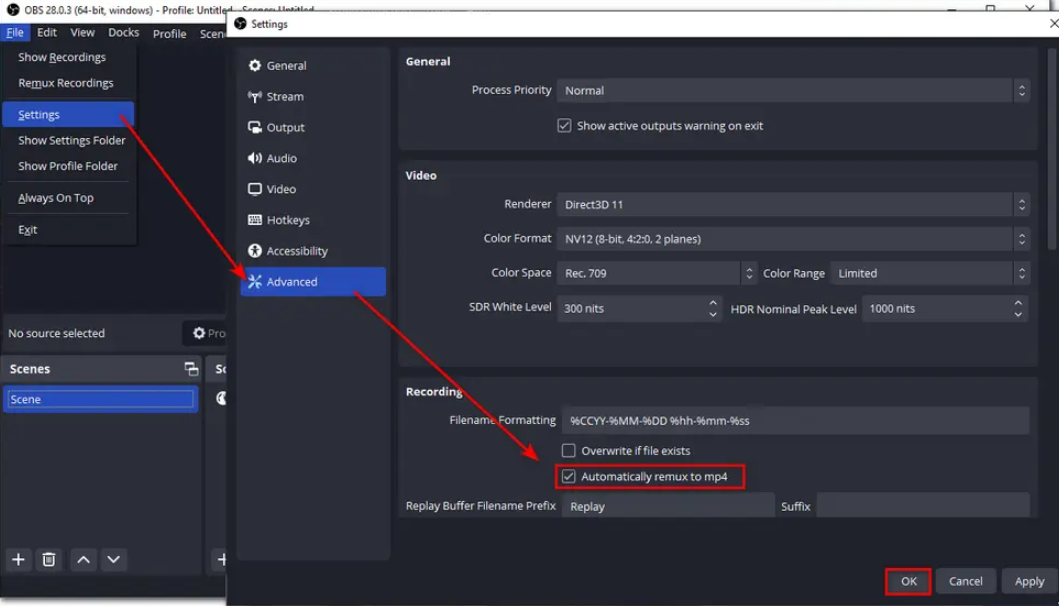Increase HDR Nominal Peak Level with up arrow

click(x=1018, y=303)
